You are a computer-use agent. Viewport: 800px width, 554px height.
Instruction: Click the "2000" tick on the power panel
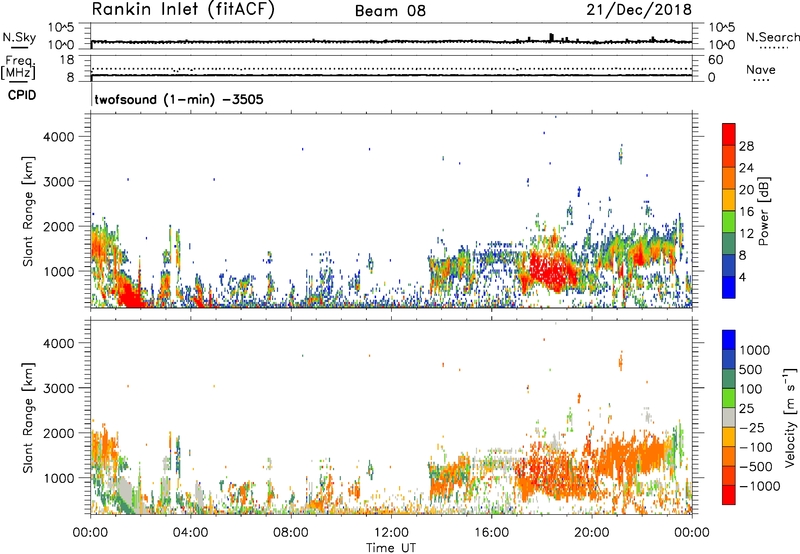pos(59,226)
